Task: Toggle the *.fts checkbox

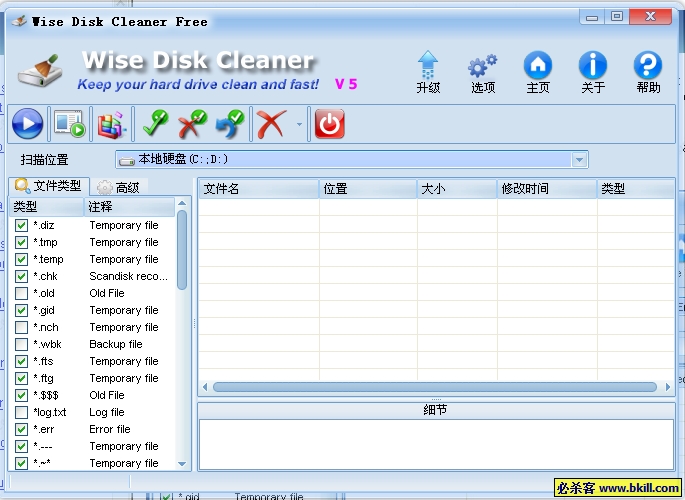Action: 21,361
